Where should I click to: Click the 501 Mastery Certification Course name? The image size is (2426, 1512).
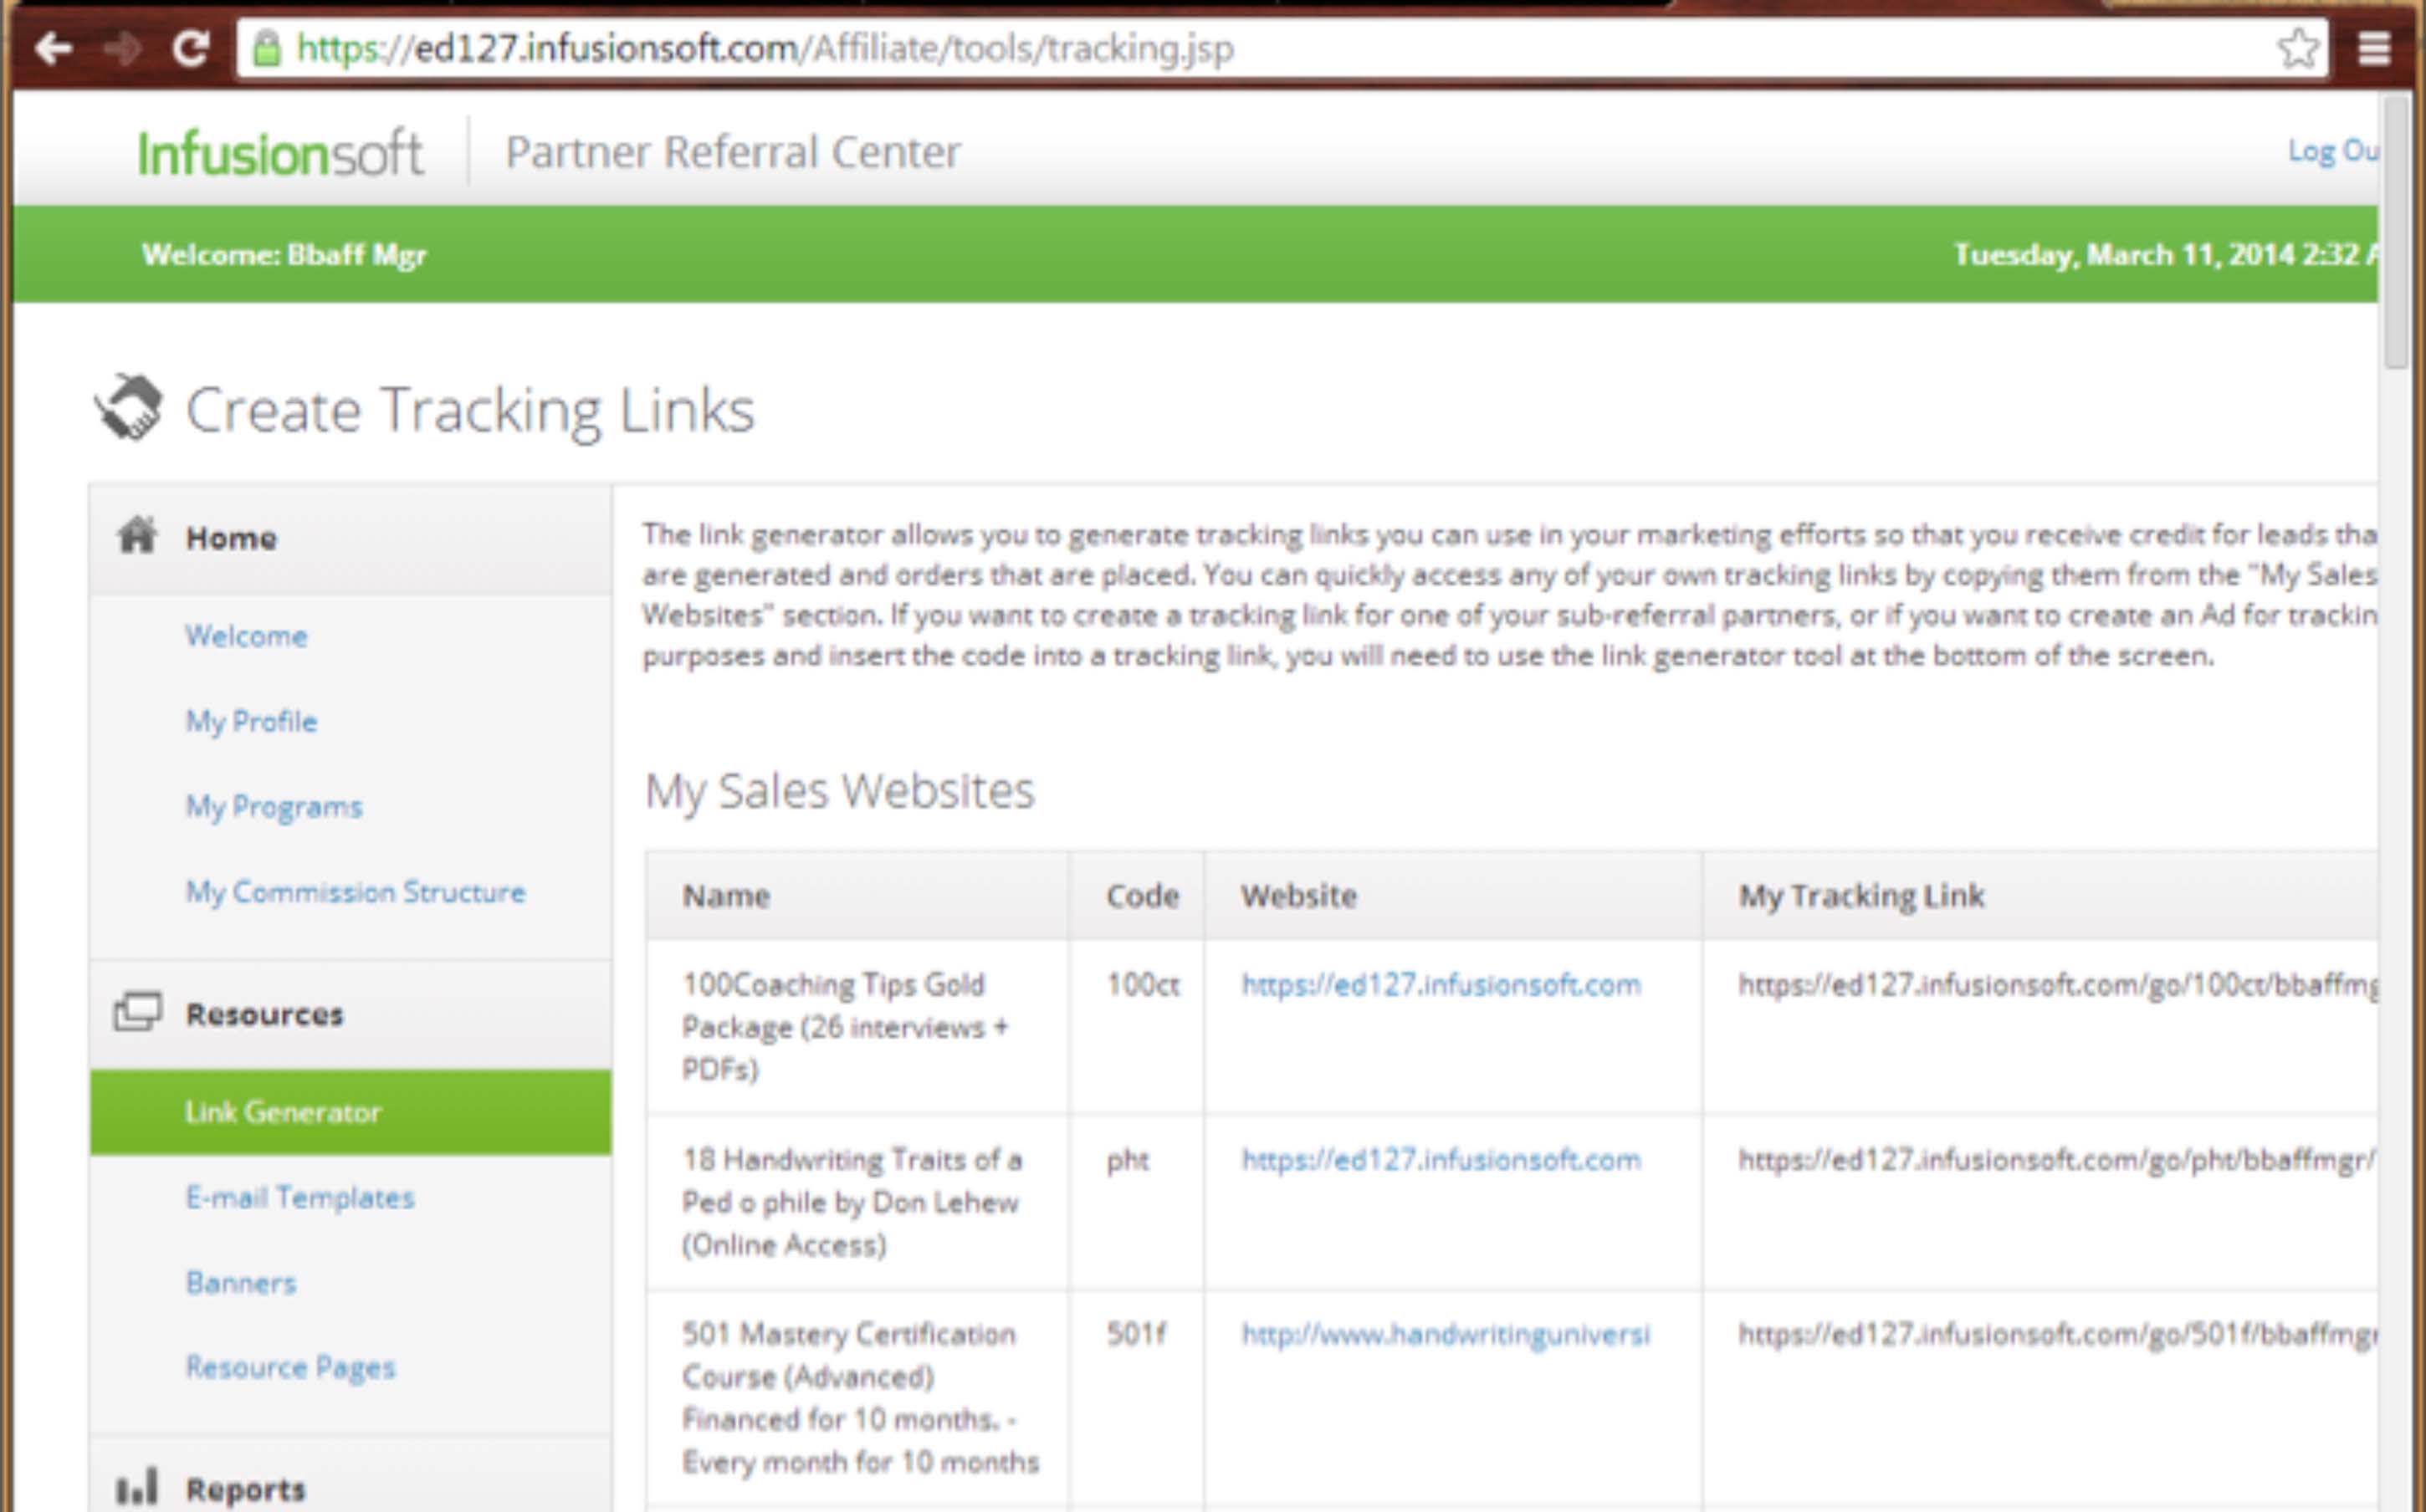[860, 1398]
